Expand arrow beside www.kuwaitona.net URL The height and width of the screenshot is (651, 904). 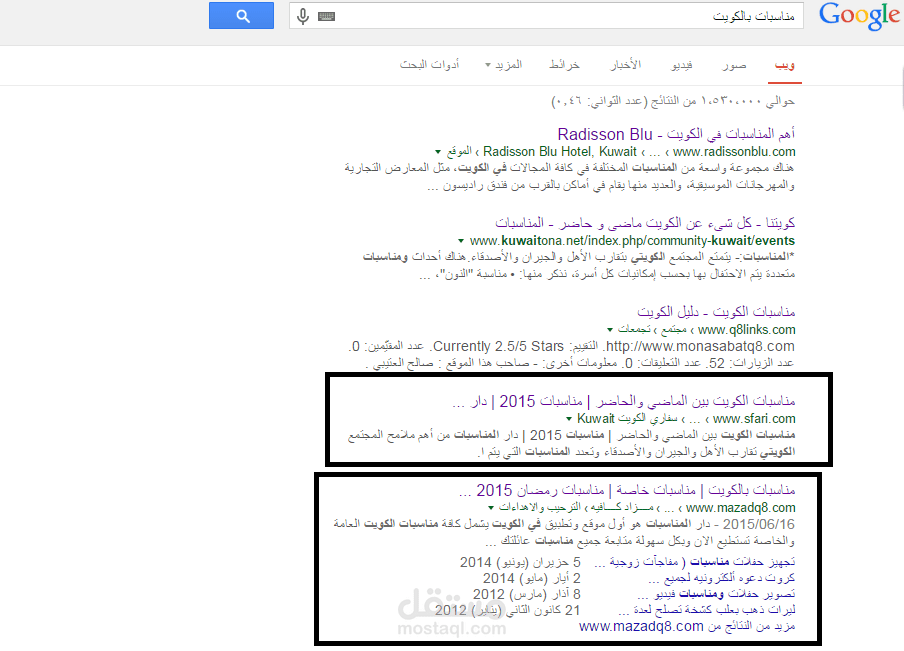point(461,241)
